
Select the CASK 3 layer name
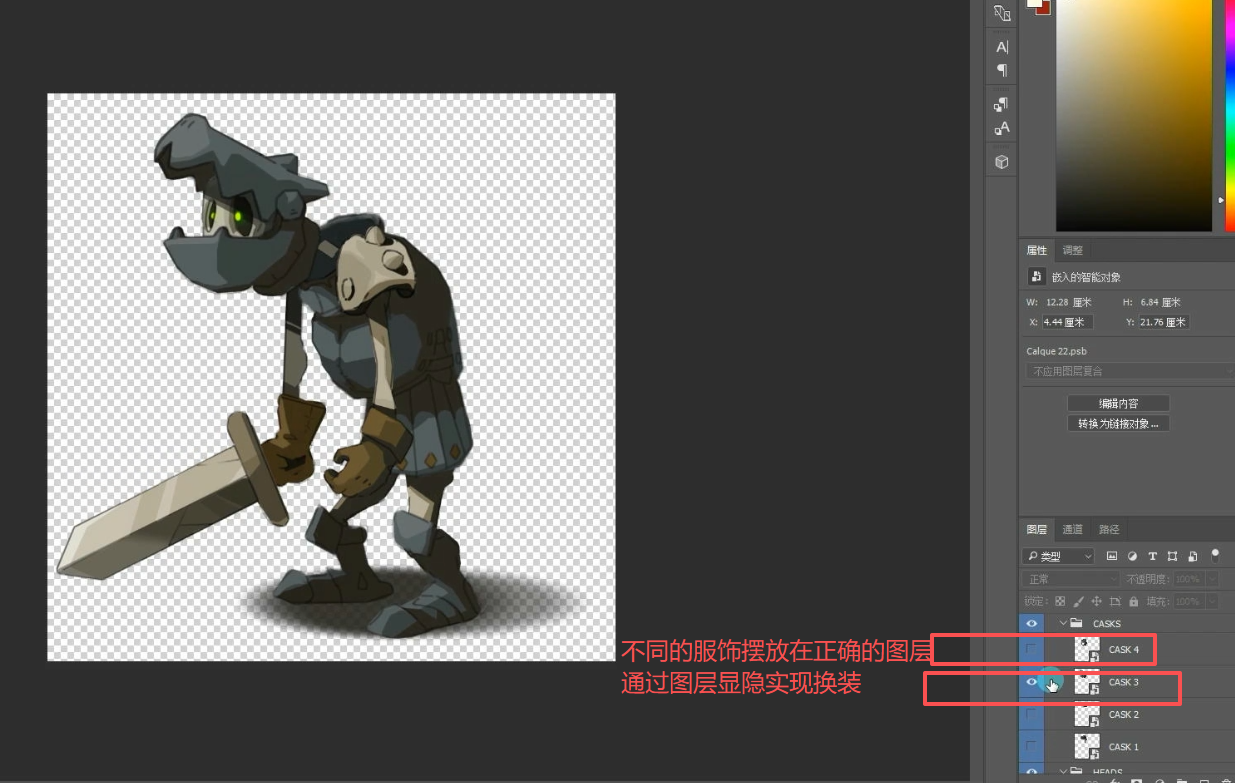tap(1124, 682)
